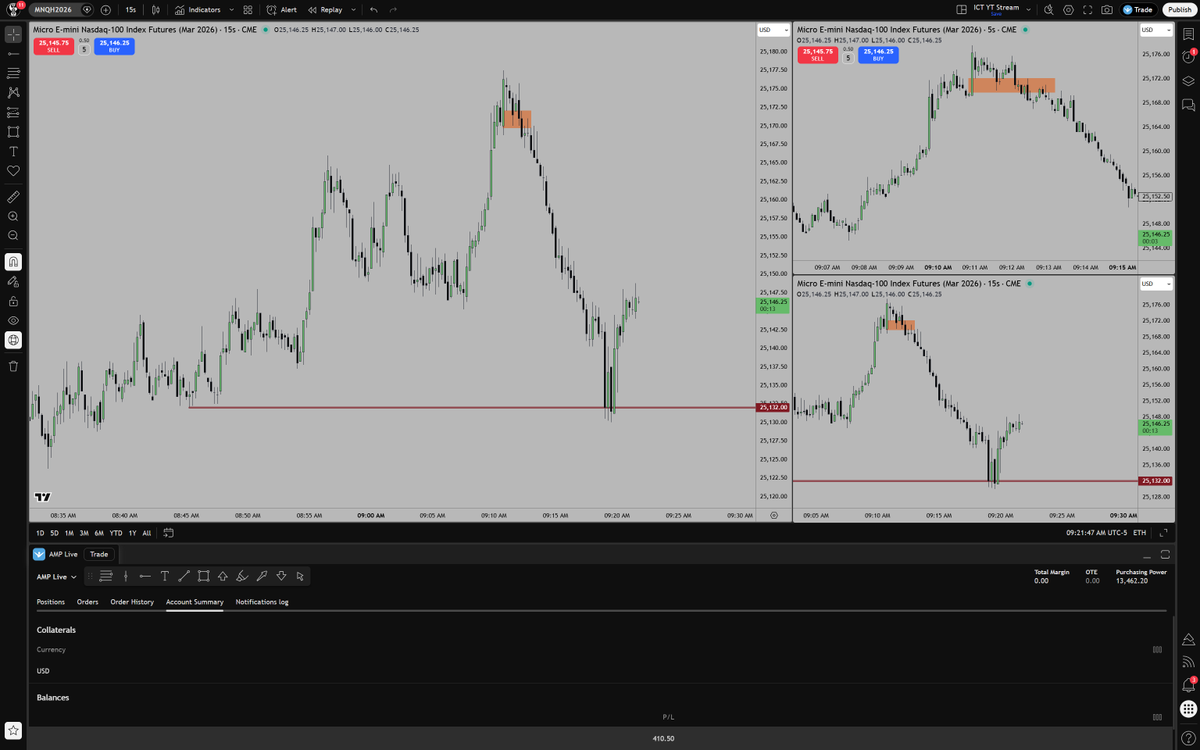This screenshot has height=750, width=1200.
Task: Open the ICT YT Stream layout dropdown
Action: tap(1028, 9)
